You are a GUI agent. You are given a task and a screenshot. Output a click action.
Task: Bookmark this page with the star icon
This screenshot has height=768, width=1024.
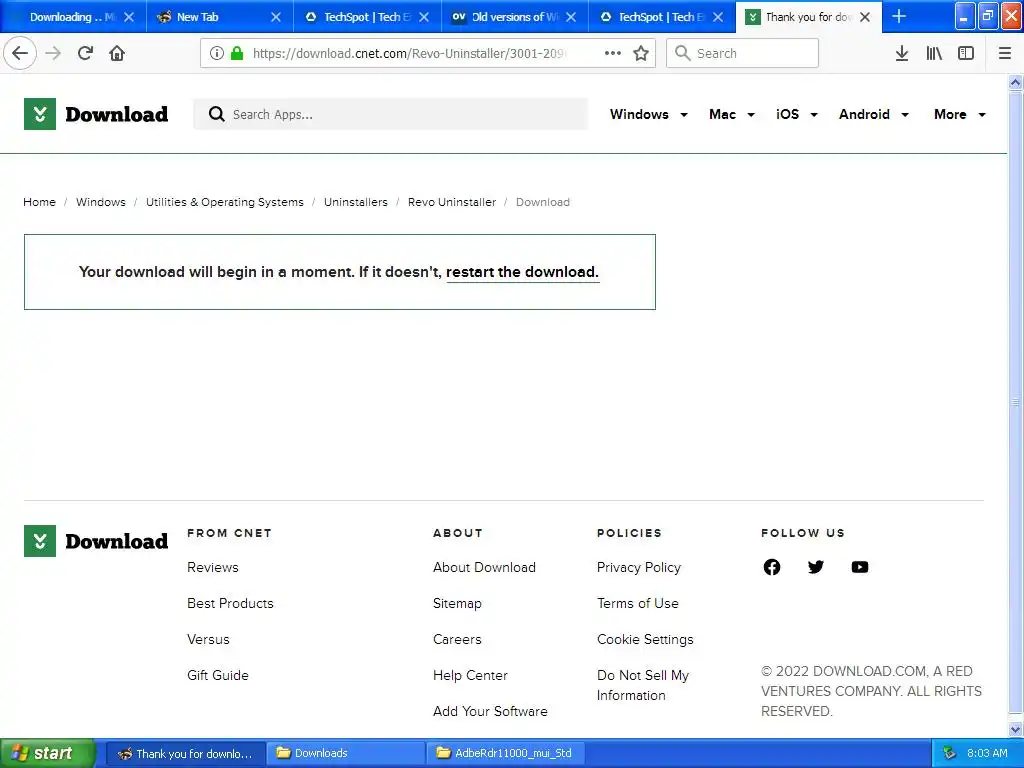pyautogui.click(x=641, y=53)
